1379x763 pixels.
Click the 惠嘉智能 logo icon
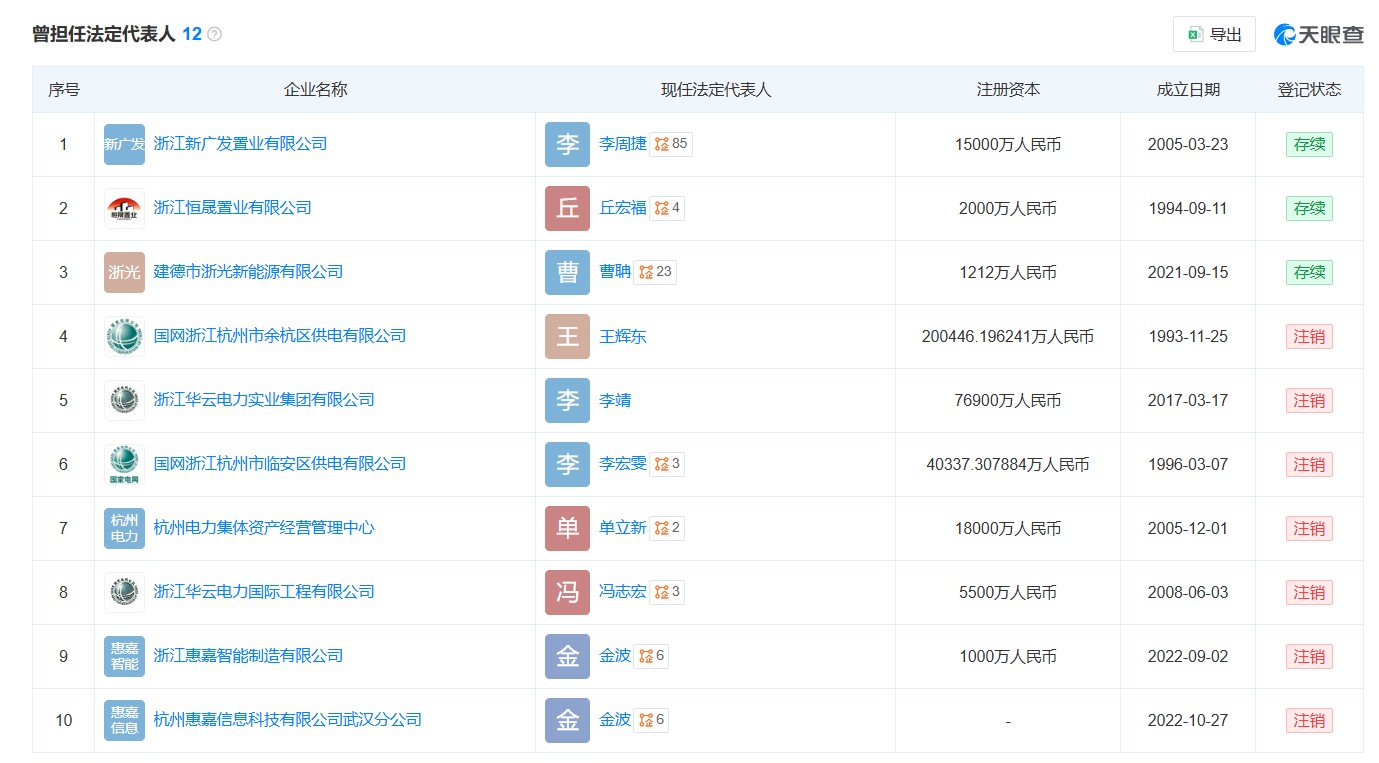point(124,656)
